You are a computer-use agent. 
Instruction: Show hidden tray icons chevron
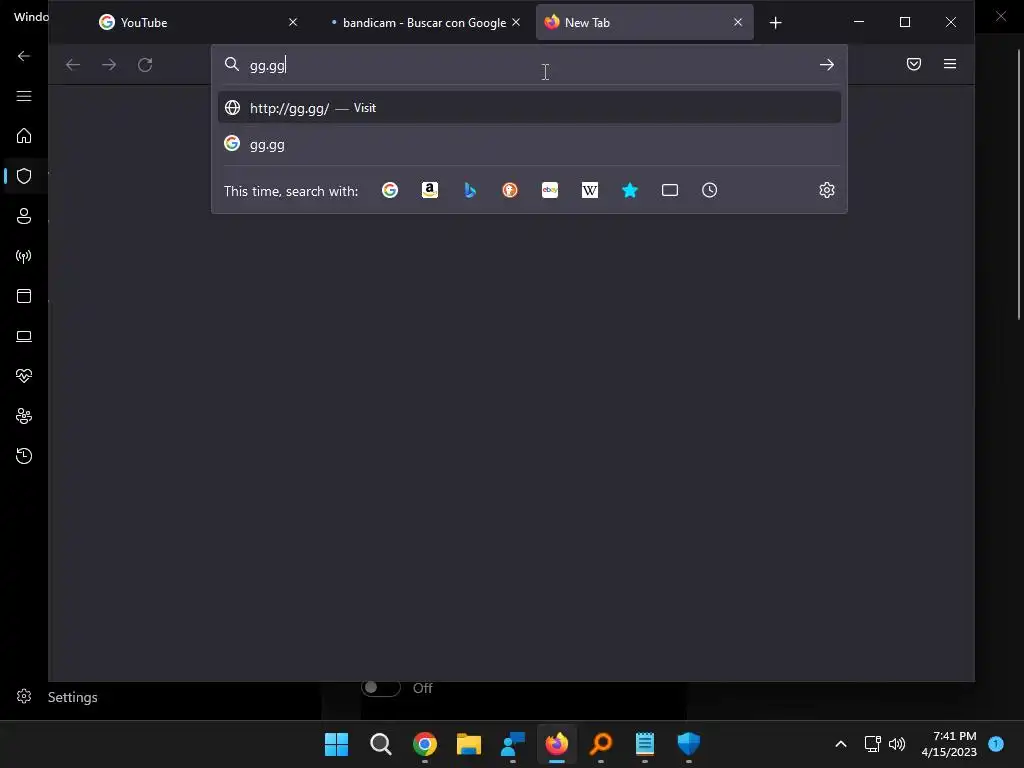[x=841, y=744]
